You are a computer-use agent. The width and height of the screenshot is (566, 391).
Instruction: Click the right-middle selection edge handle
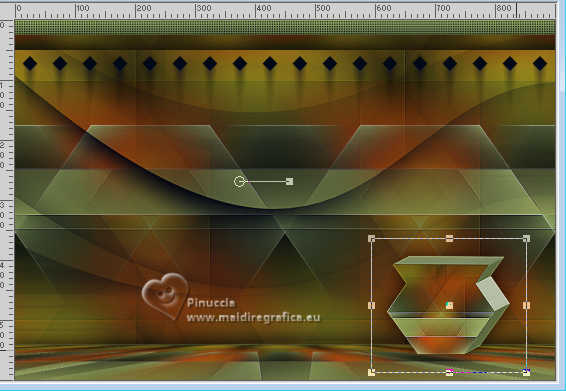526,305
